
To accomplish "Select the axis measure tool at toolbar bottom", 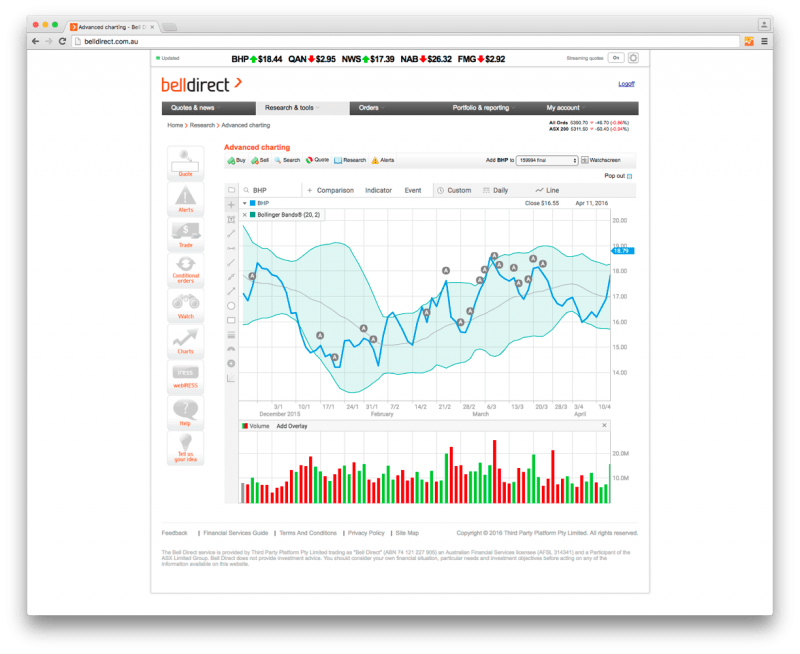I will click(231, 378).
